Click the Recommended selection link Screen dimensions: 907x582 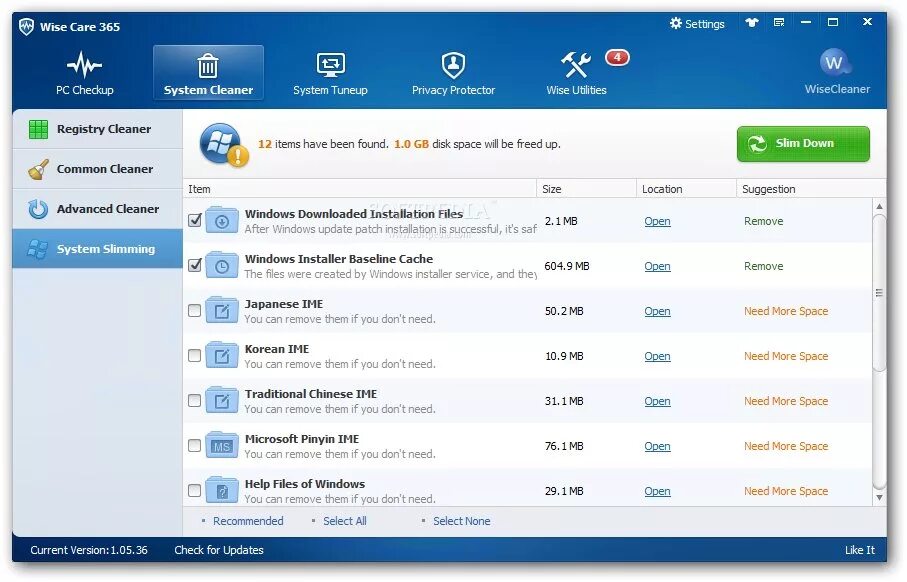(x=248, y=521)
